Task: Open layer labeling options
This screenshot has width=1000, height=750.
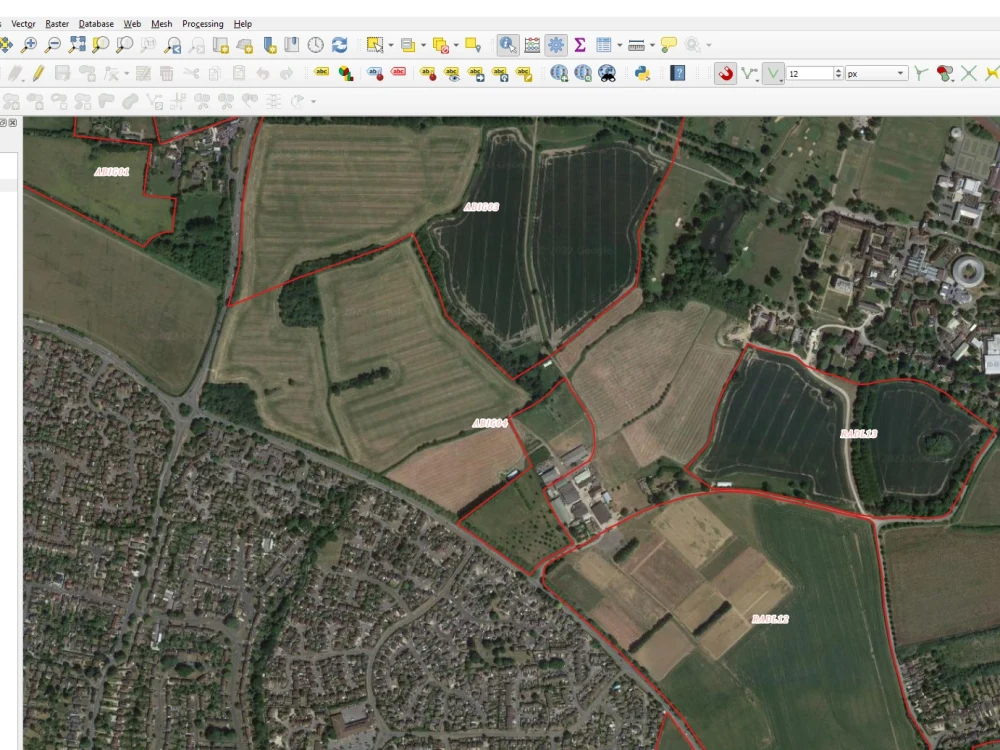Action: [x=321, y=73]
